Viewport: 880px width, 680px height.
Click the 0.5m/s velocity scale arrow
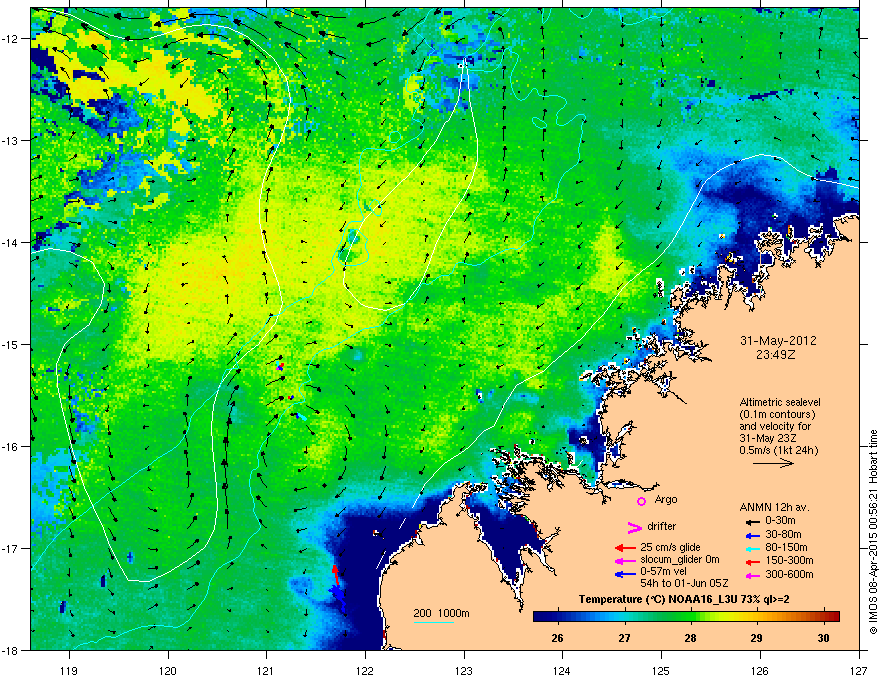tap(773, 463)
